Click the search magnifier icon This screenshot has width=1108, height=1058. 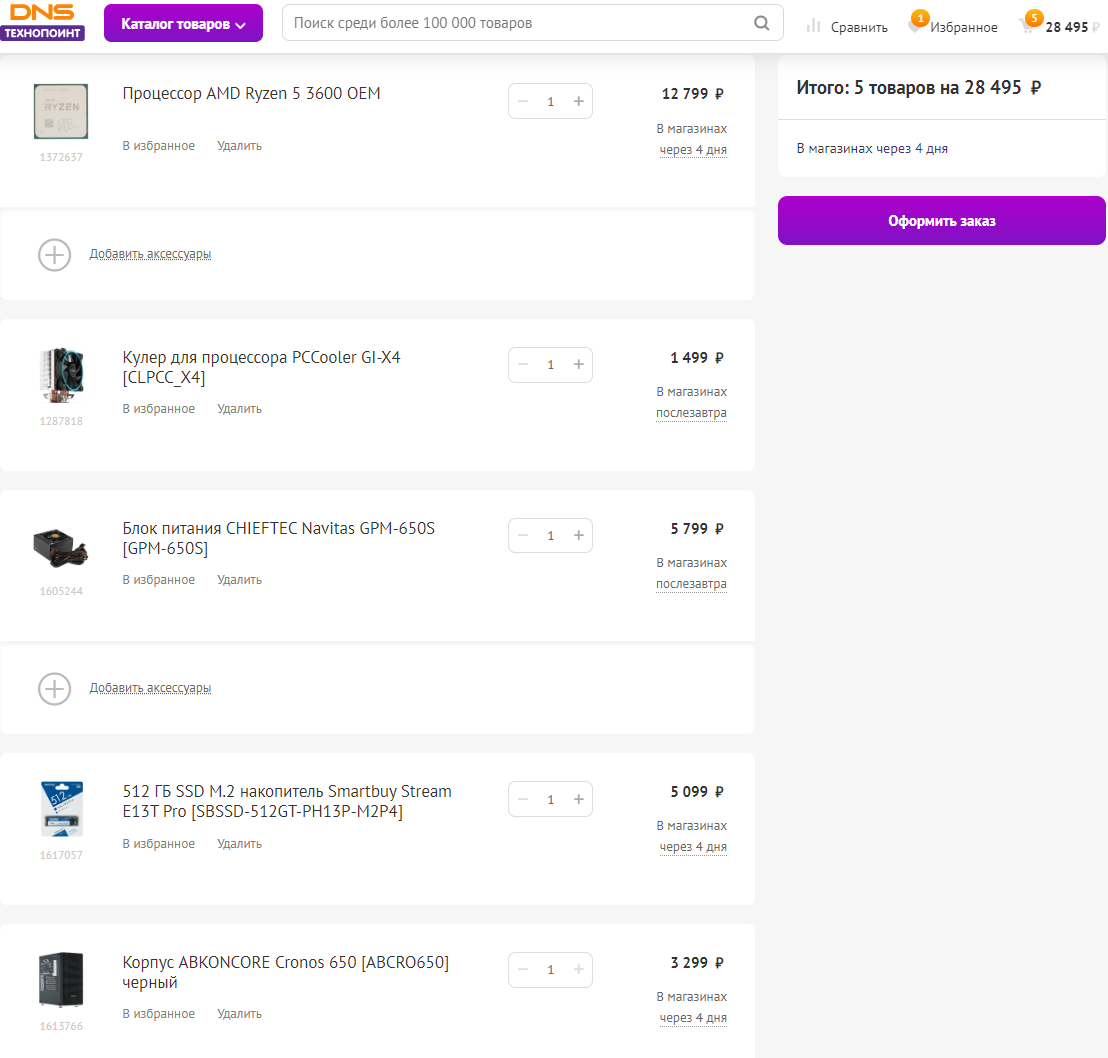(x=762, y=23)
